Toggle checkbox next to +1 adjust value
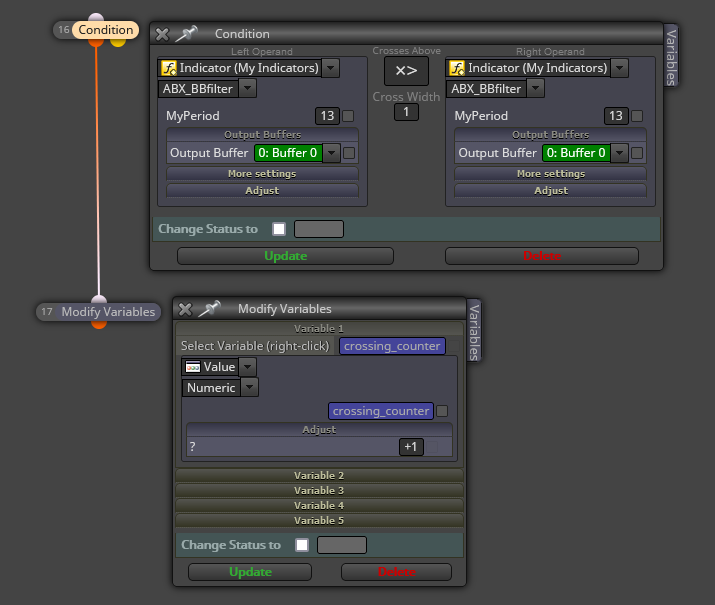The width and height of the screenshot is (715, 605). tap(432, 447)
